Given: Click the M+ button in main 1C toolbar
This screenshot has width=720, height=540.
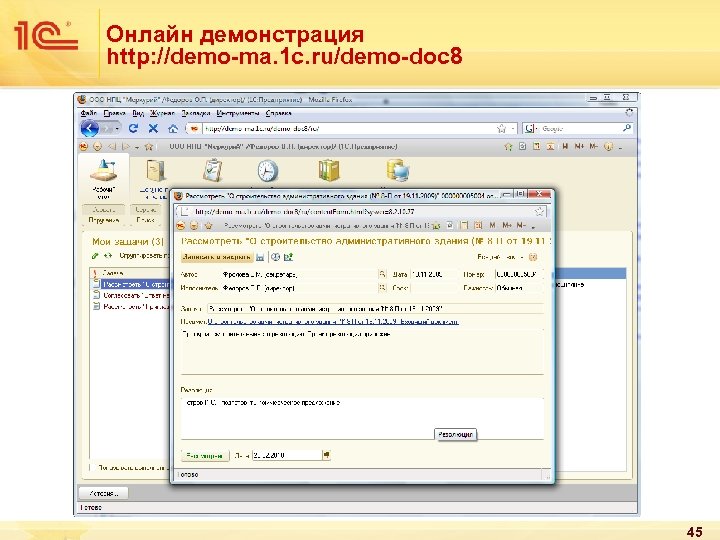Looking at the screenshot, I should [x=579, y=146].
